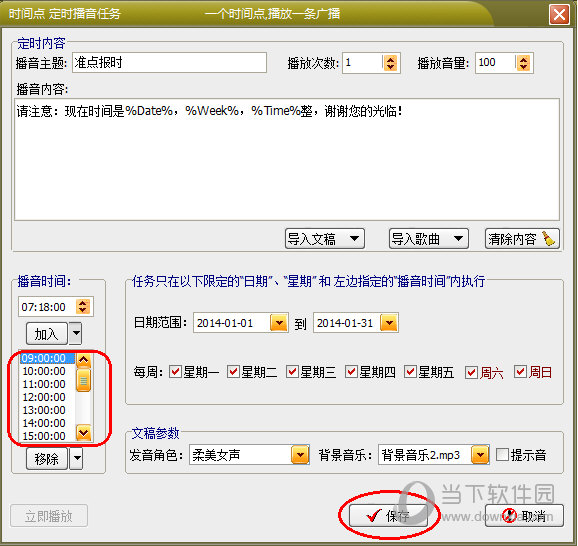The height and width of the screenshot is (546, 578).
Task: Edit the 播音主题 field containing 准点报时
Action: [169, 62]
